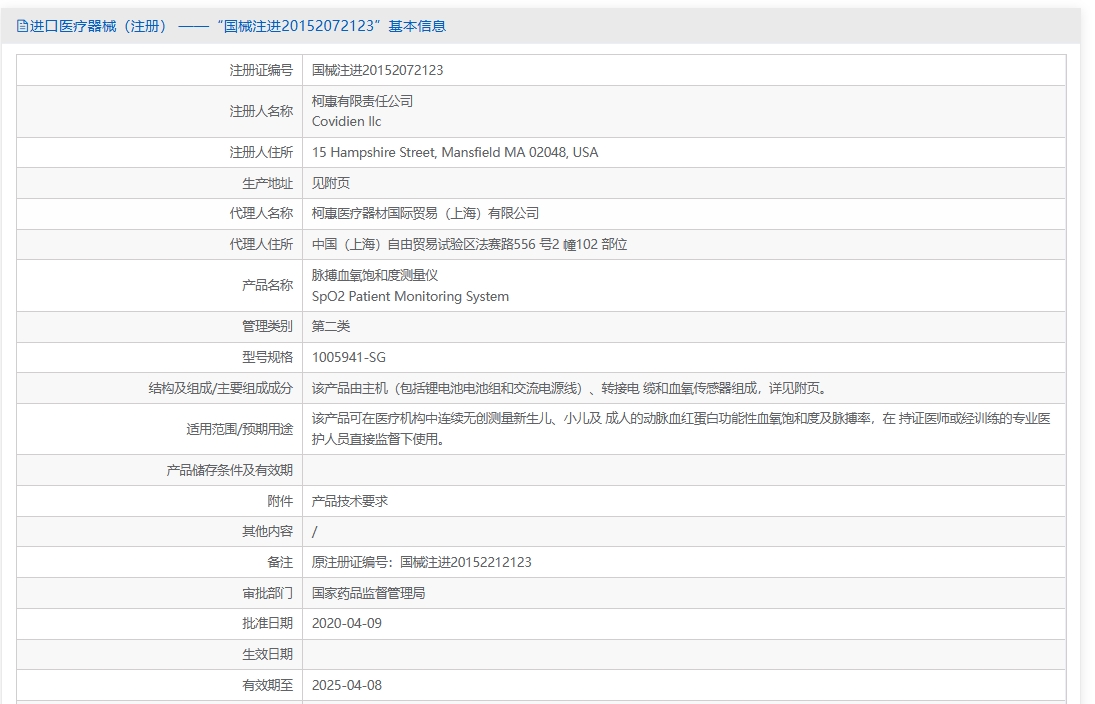Select model number 1005941-SG
This screenshot has height=704, width=1095.
(x=348, y=358)
